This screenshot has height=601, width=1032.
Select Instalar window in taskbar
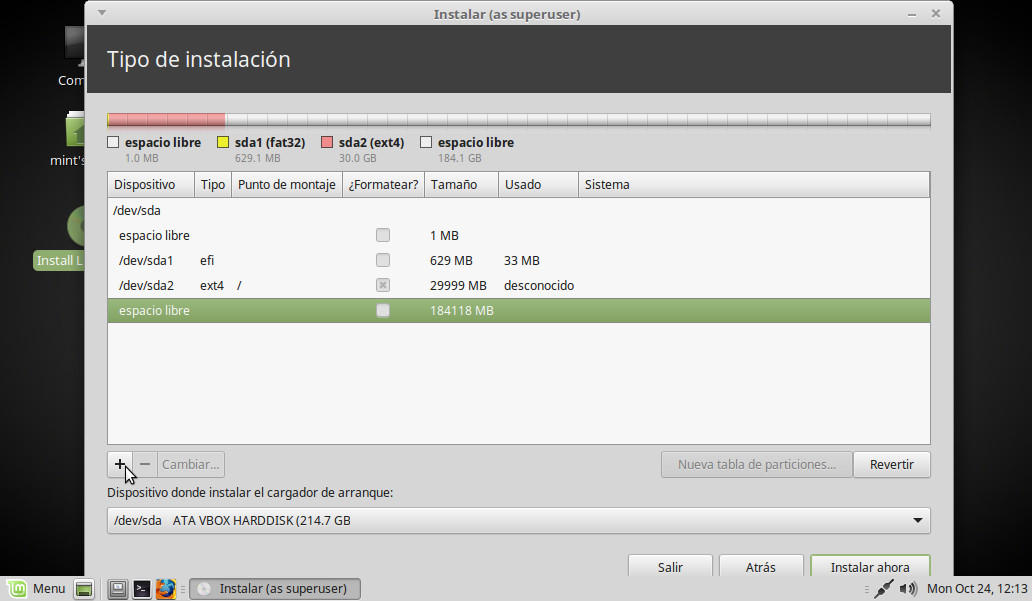[275, 589]
